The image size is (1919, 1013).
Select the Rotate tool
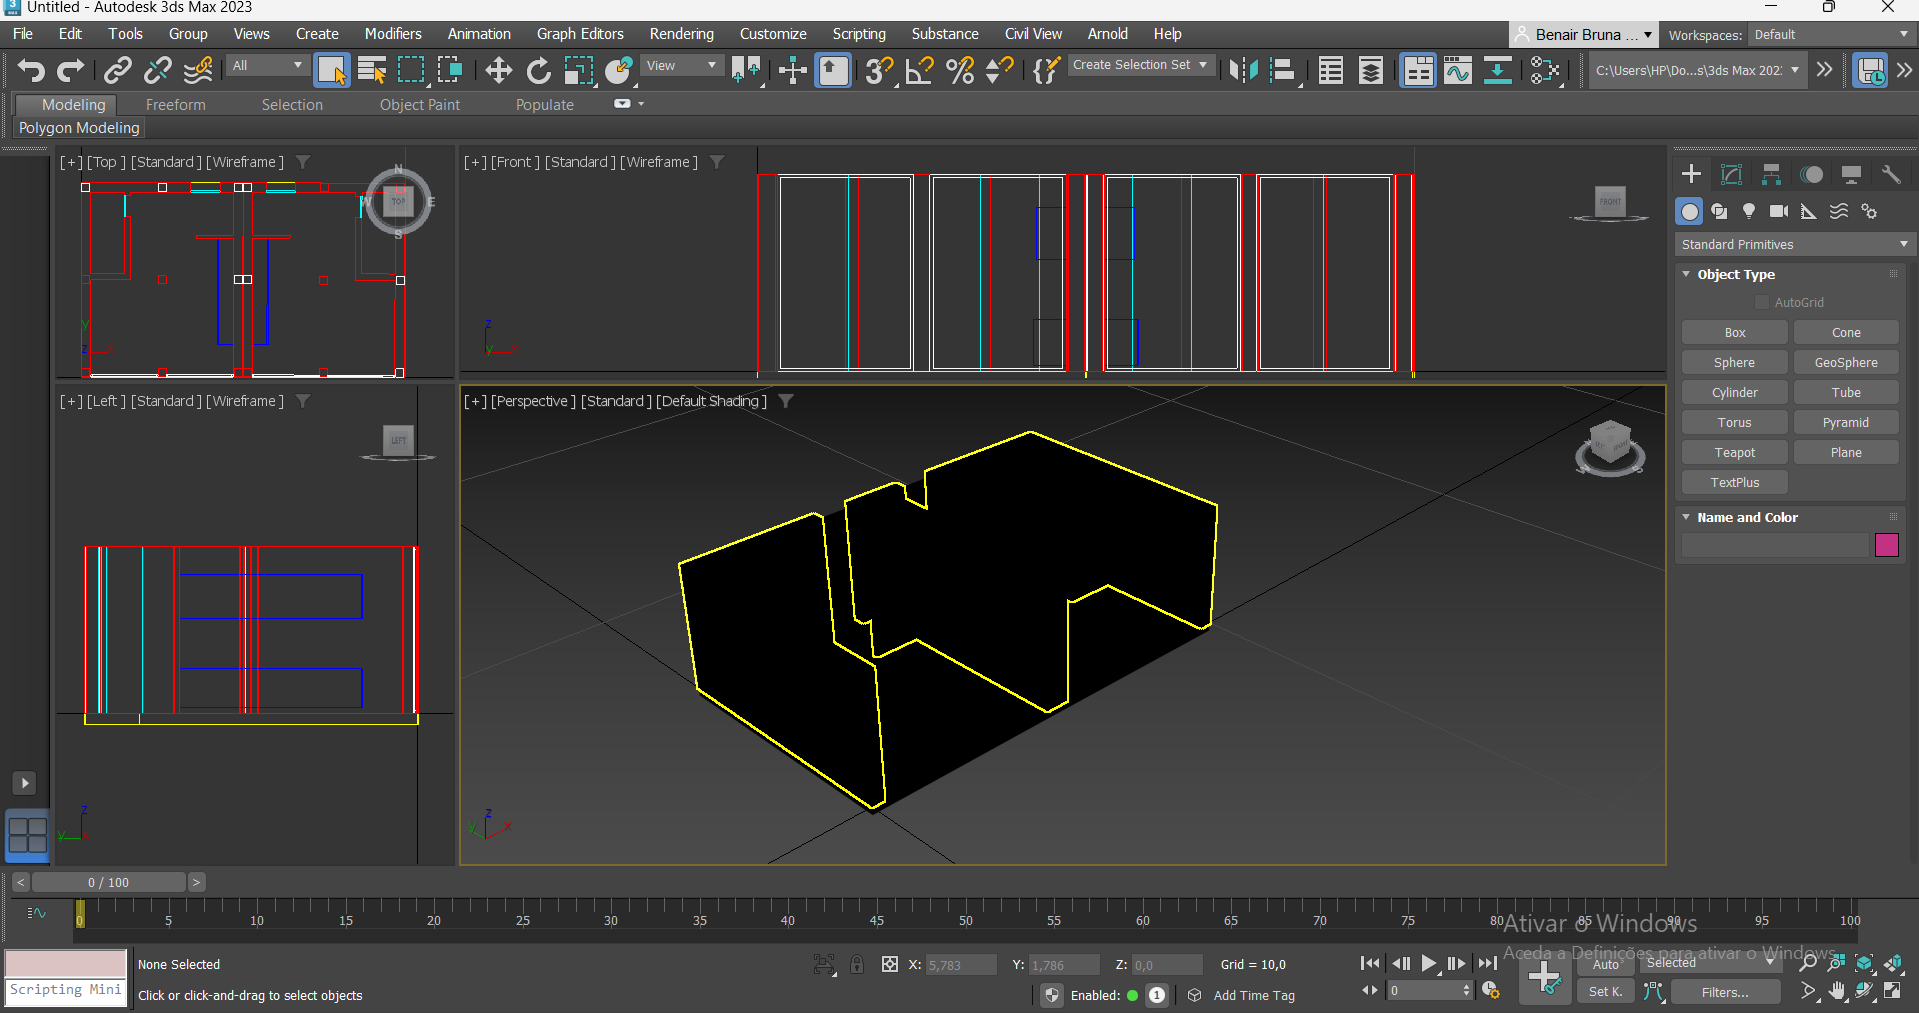[538, 70]
